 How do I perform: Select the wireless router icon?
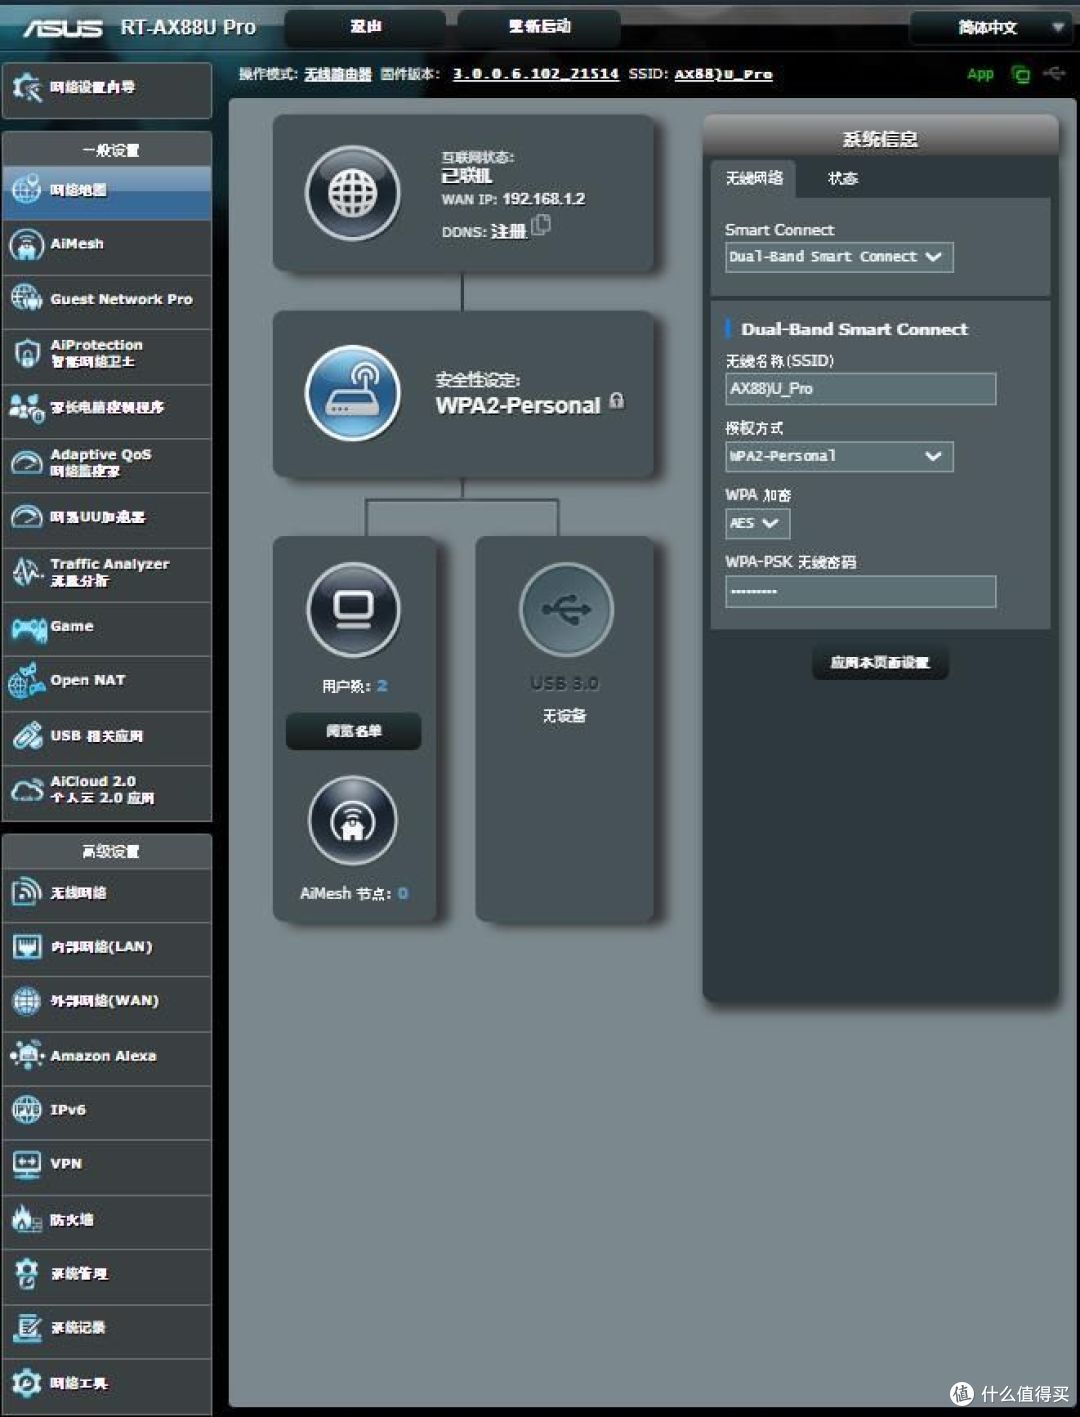point(353,393)
